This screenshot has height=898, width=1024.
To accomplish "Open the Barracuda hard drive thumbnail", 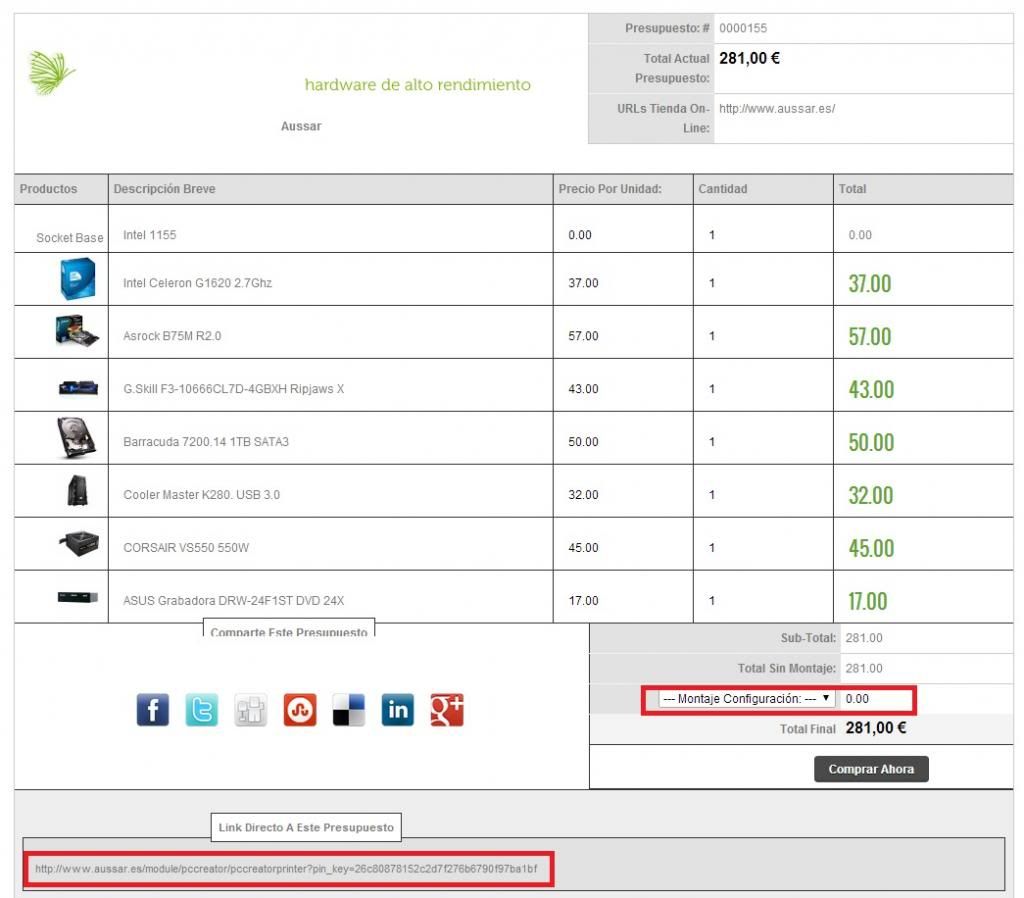I will tap(76, 438).
